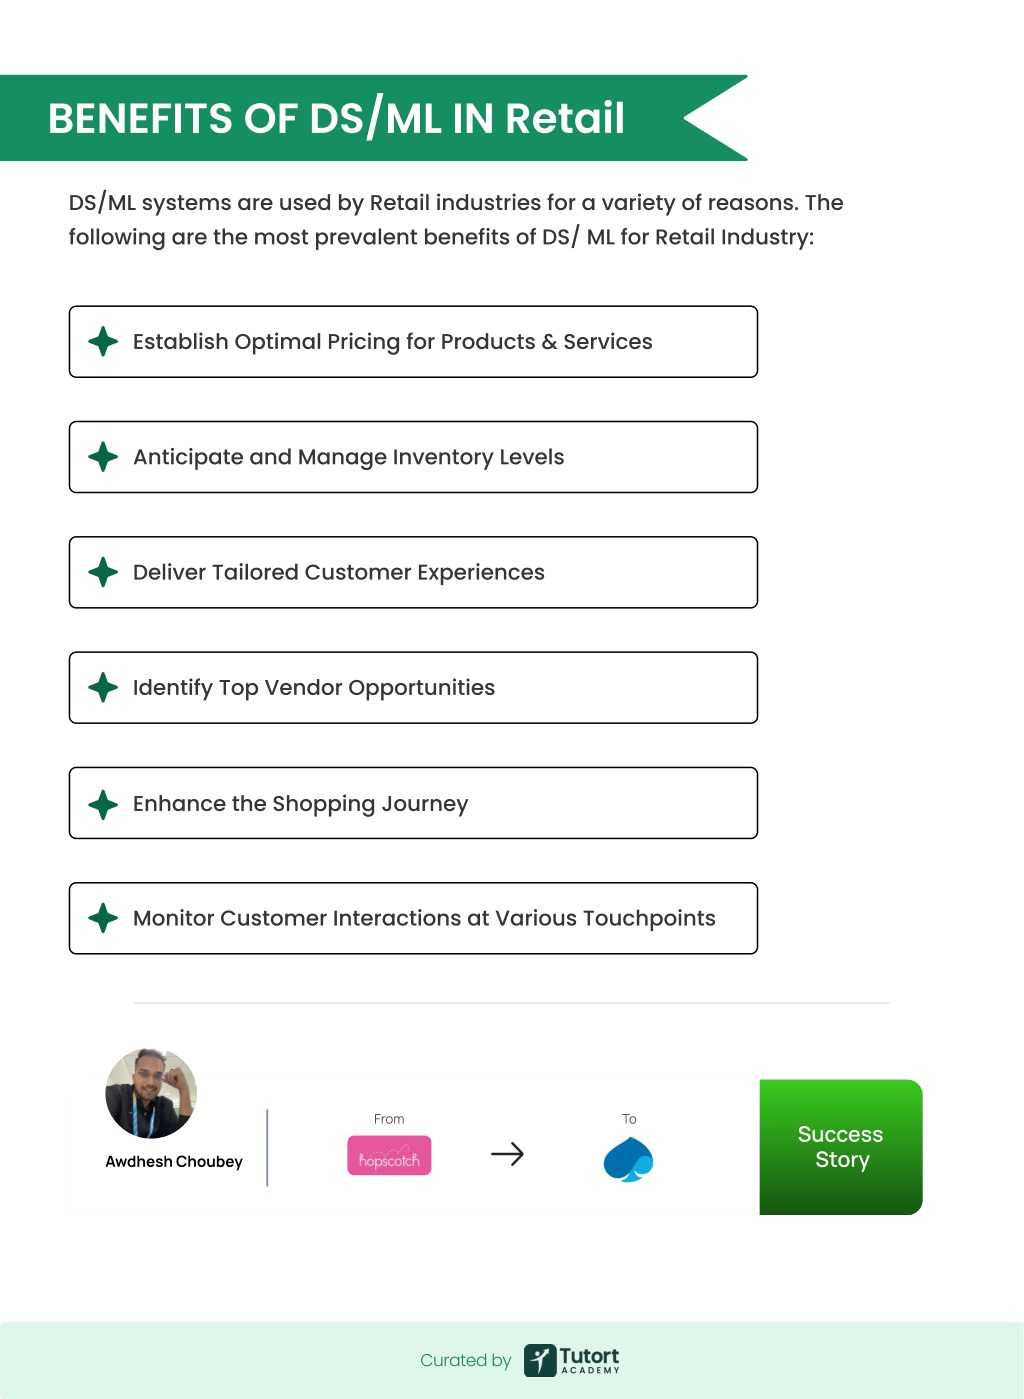Screen dimensions: 1024x1399
Task: Open the green Success Story button
Action: pos(841,1147)
